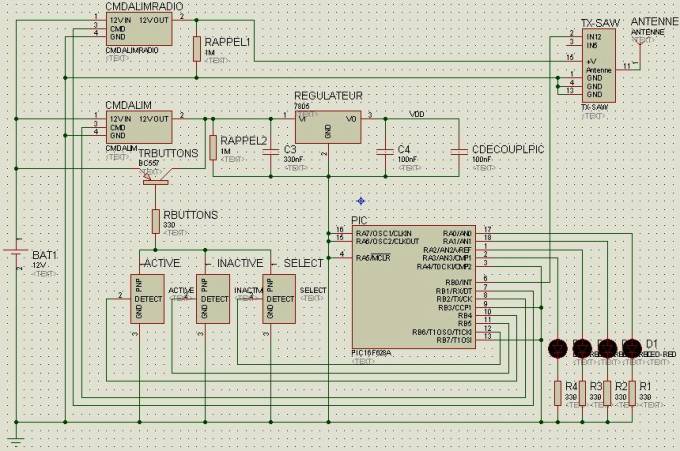The image size is (680, 451).
Task: Select the RBUTTONS 330 resistor
Action: click(156, 222)
